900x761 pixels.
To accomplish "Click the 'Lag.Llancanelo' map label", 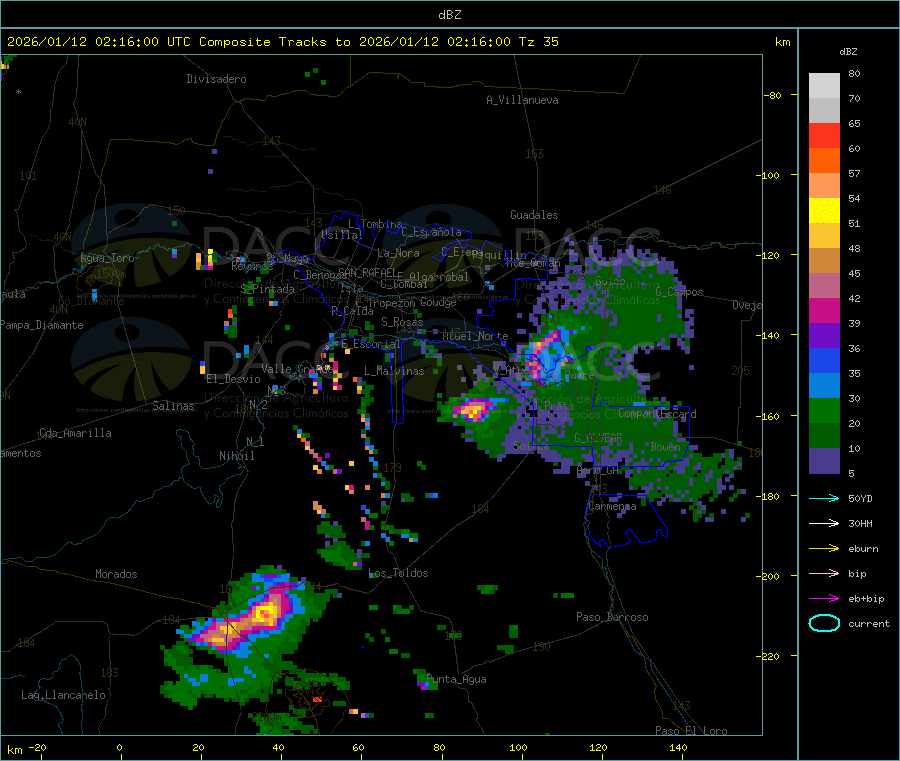I will click(x=63, y=695).
